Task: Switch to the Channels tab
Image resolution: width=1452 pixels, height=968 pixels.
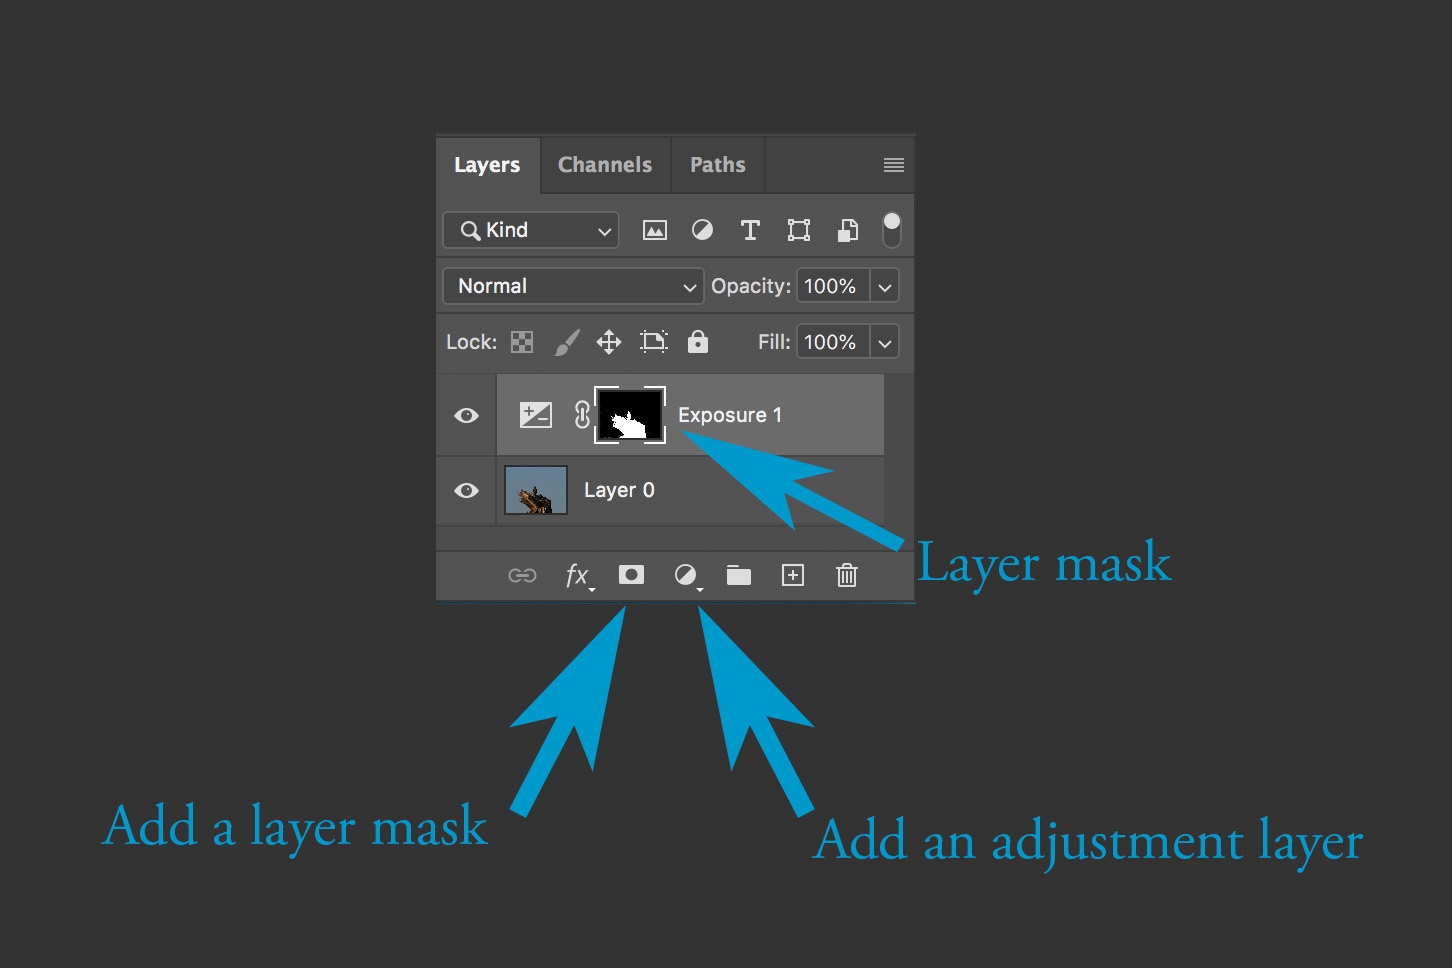Action: 604,165
